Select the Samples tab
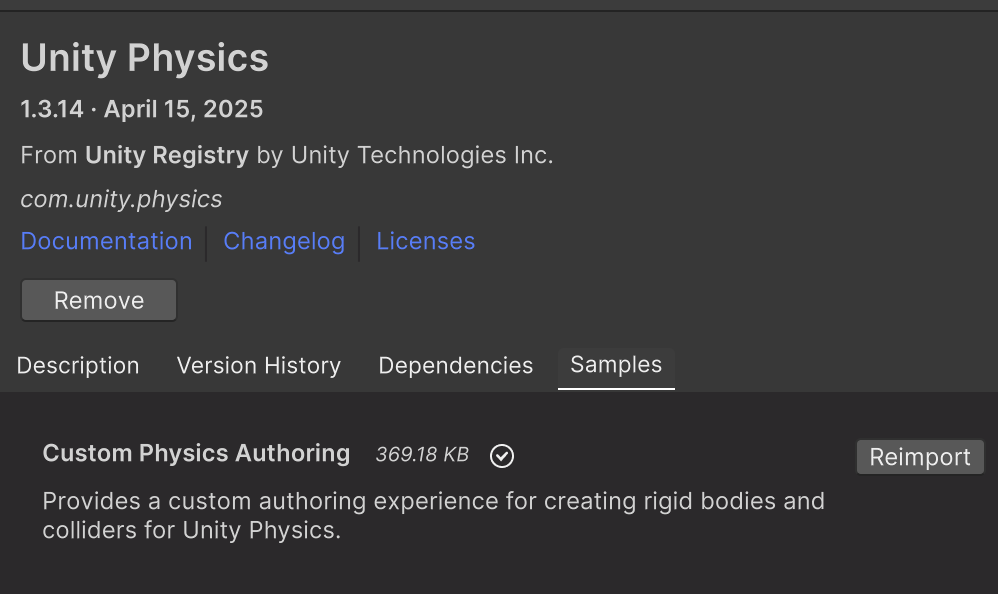The width and height of the screenshot is (998, 594). point(616,366)
